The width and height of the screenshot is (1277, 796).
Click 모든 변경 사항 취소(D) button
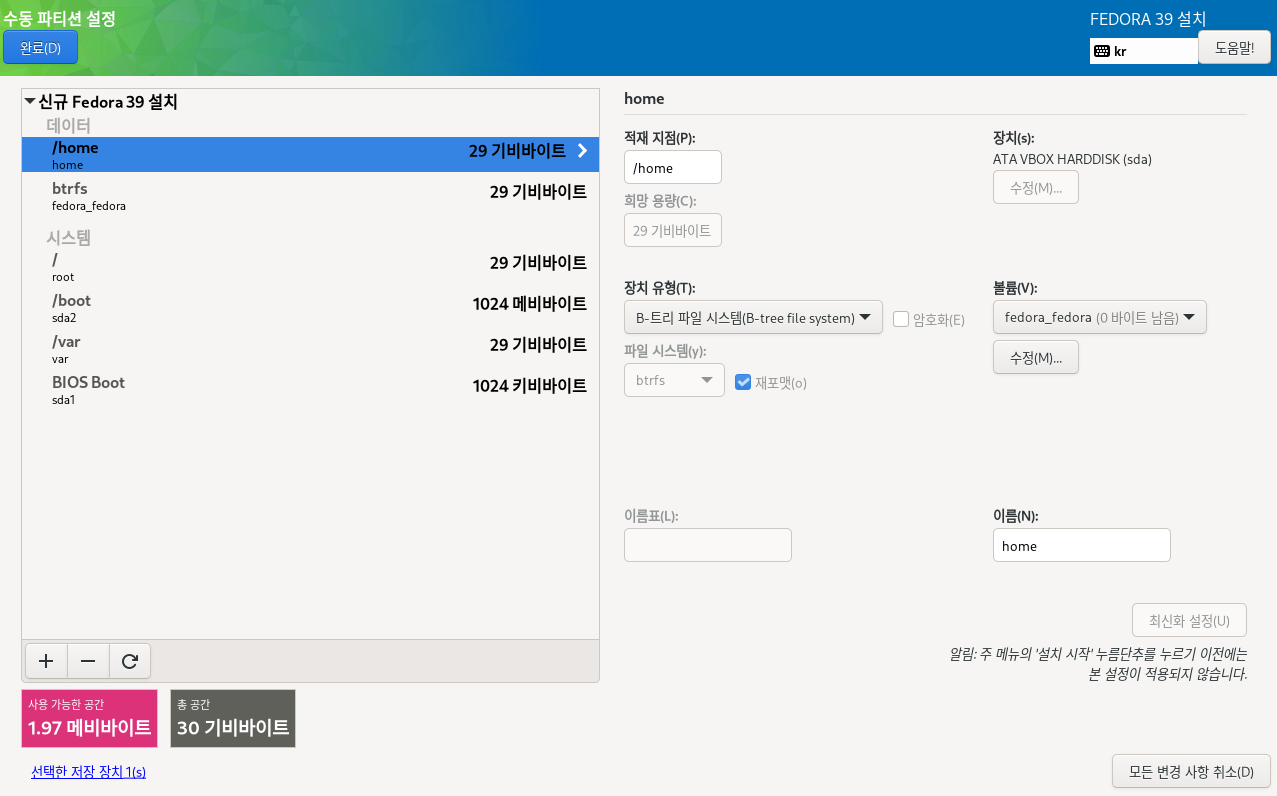1191,771
